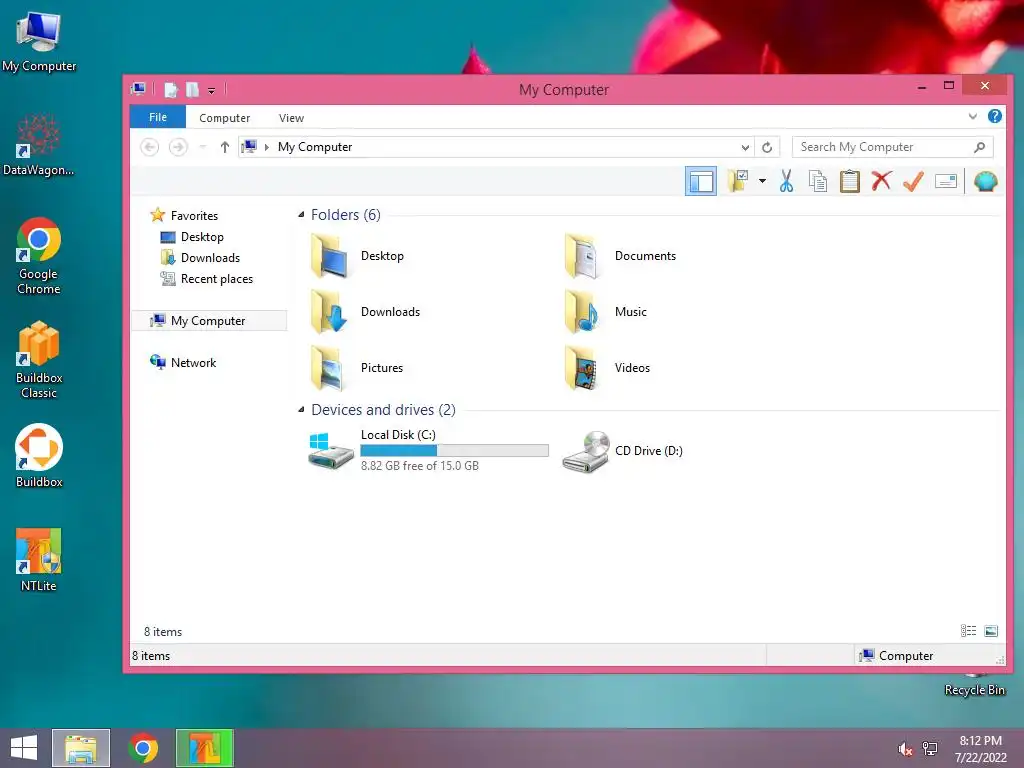
Task: Go up one level with Up arrow
Action: [x=225, y=147]
